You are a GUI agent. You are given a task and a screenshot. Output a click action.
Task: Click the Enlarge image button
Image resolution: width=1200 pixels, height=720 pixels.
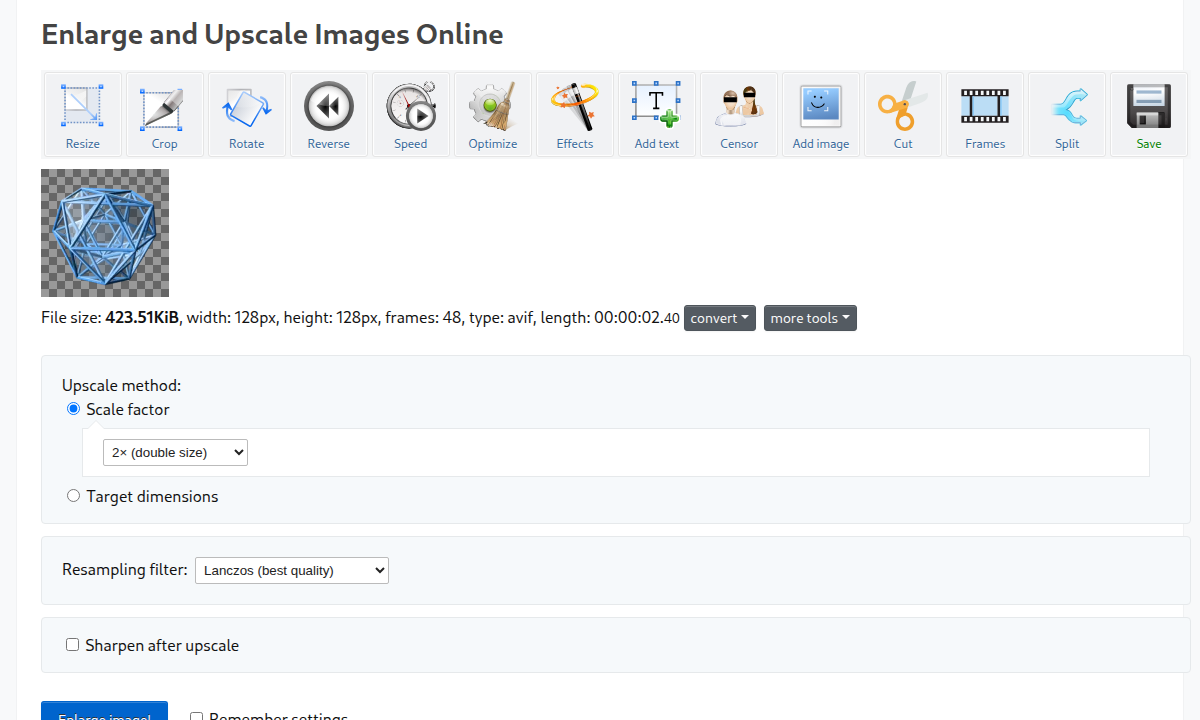pyautogui.click(x=104, y=711)
